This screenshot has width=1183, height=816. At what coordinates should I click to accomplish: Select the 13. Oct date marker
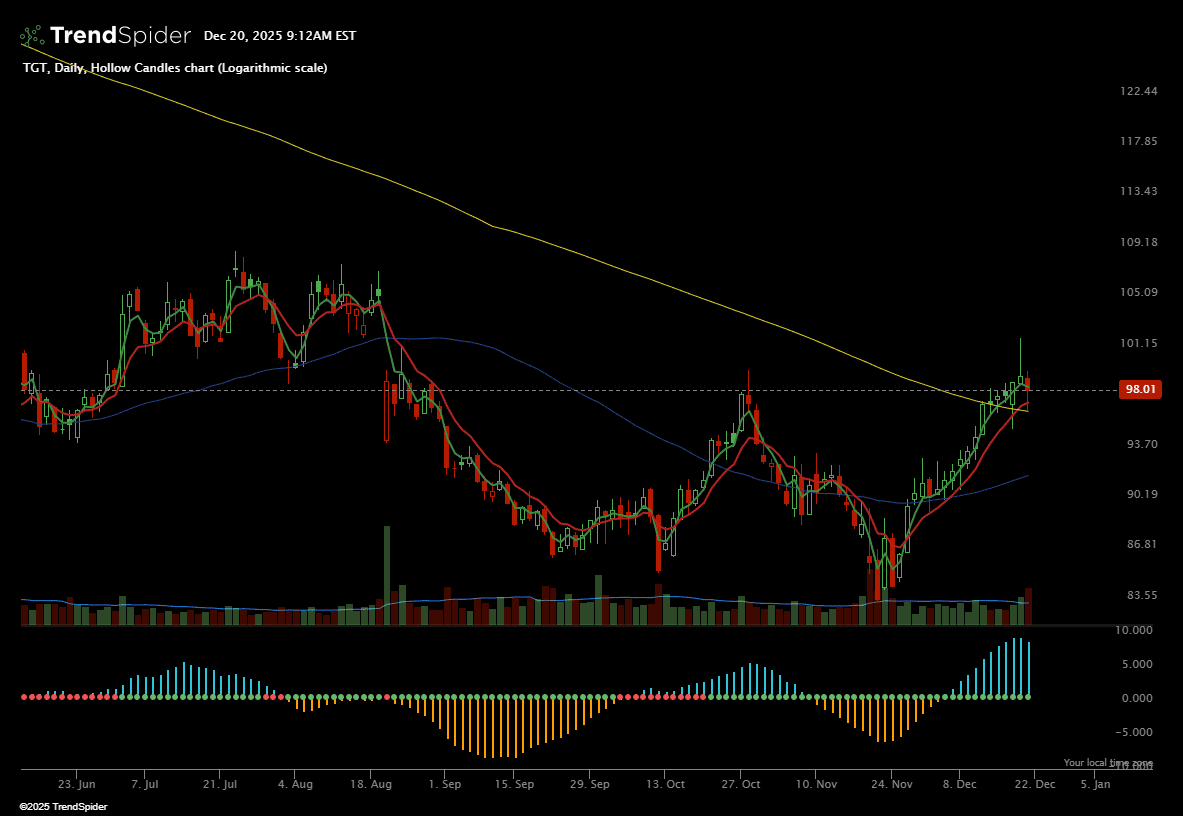coord(665,785)
